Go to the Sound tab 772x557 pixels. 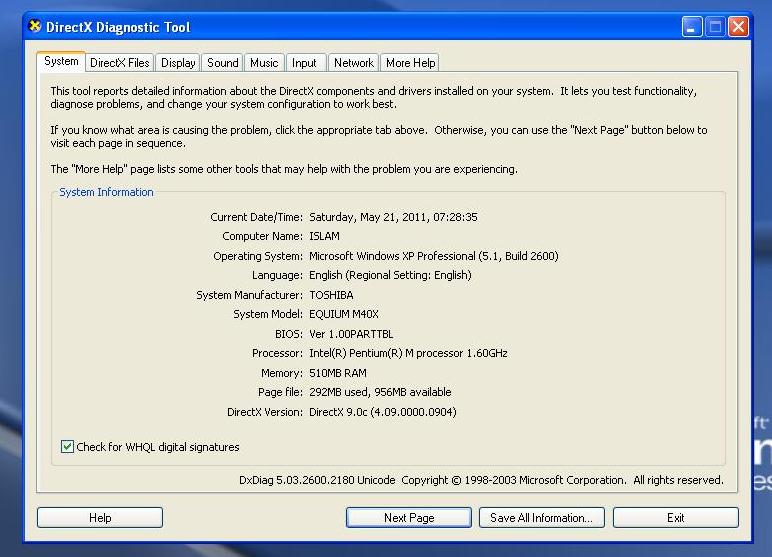pos(223,63)
